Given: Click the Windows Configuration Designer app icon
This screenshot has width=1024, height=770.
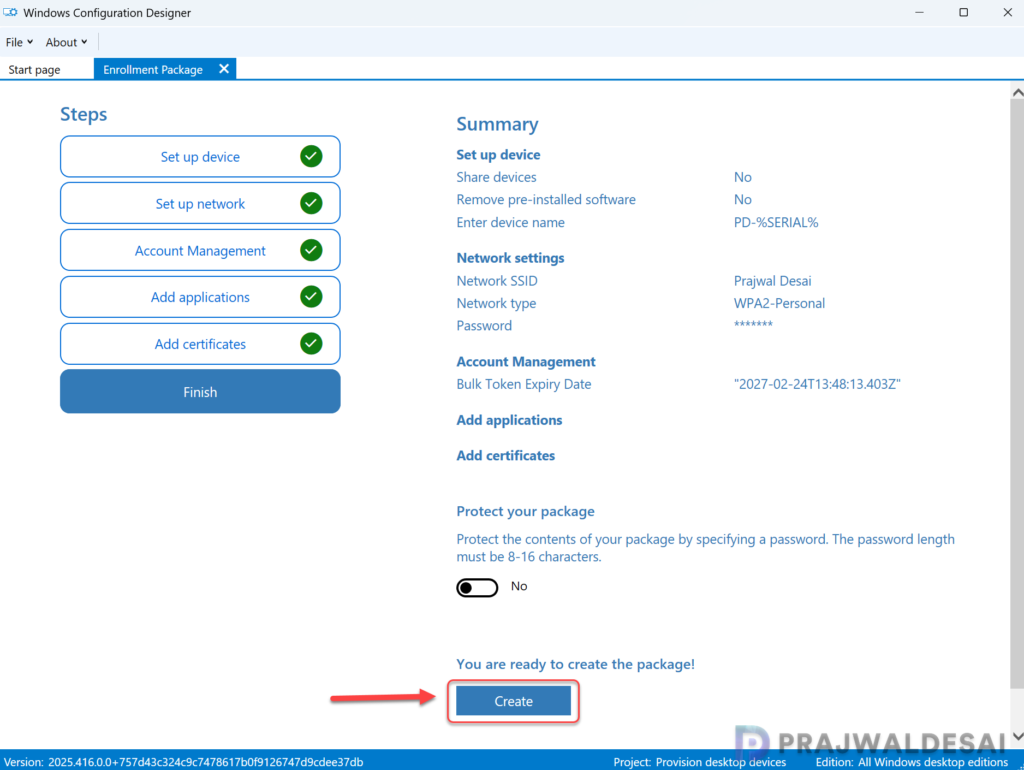Looking at the screenshot, I should point(10,12).
